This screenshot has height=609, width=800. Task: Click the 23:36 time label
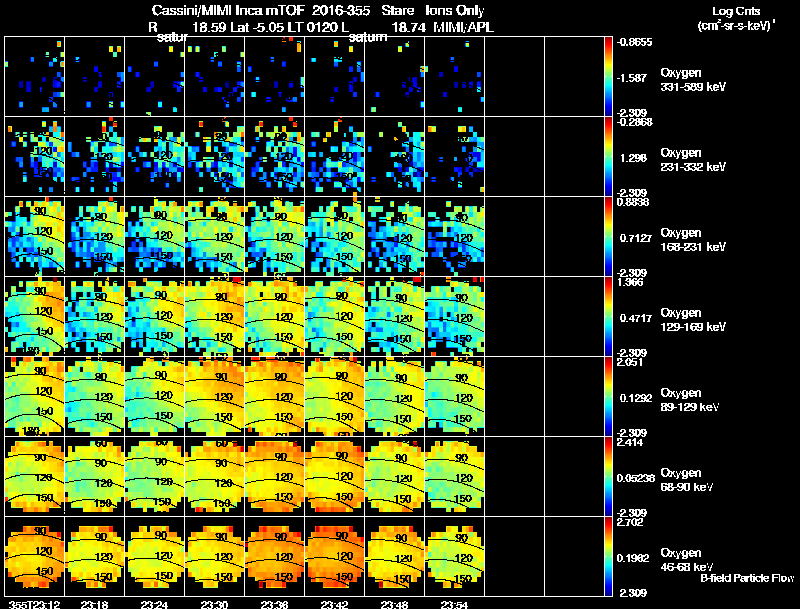click(274, 605)
